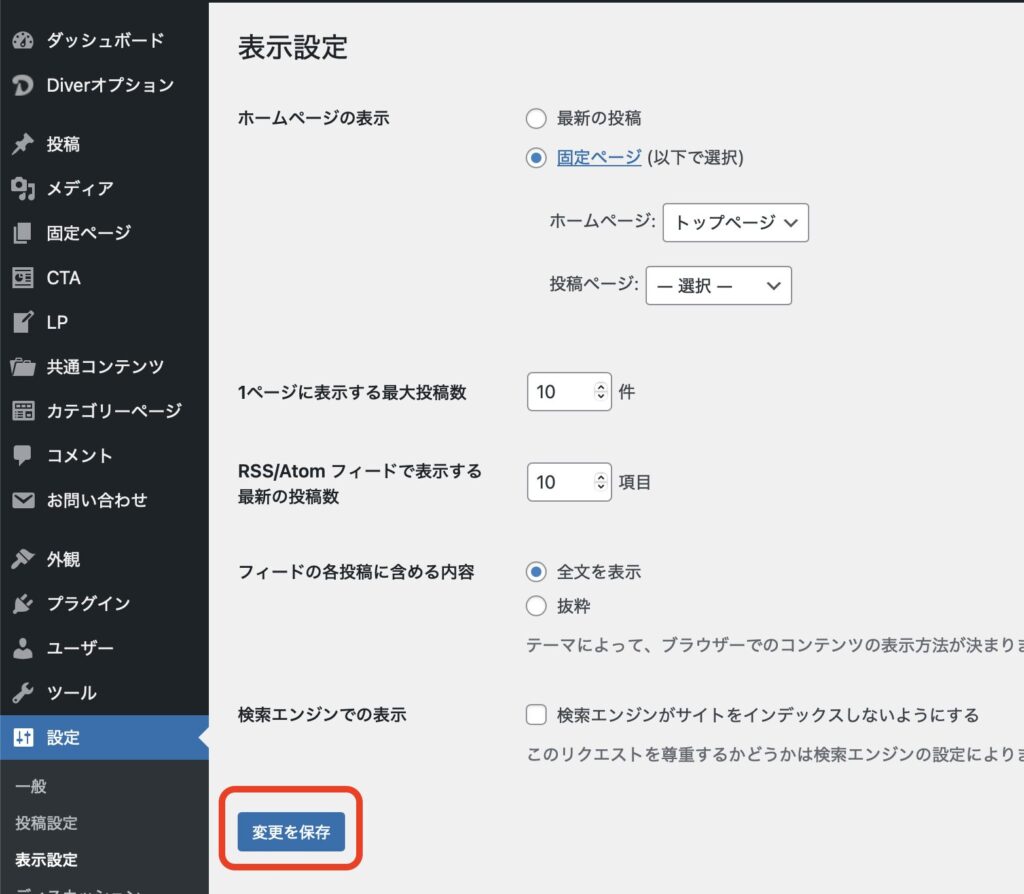1024x894 pixels.
Task: Click the plug icon for プラグイン
Action: [x=22, y=604]
